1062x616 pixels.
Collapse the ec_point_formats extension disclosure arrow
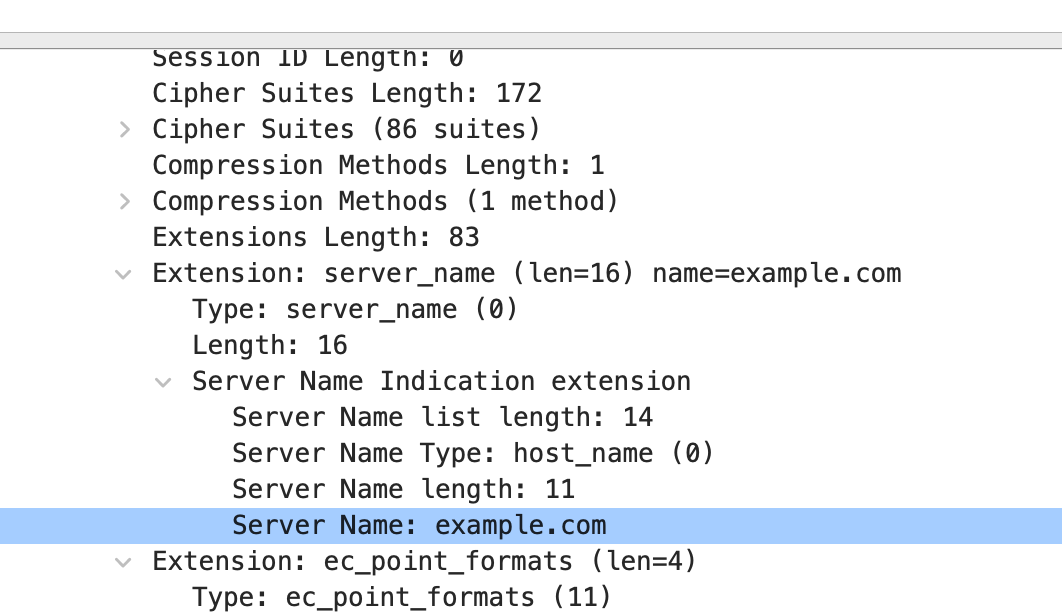[123, 562]
